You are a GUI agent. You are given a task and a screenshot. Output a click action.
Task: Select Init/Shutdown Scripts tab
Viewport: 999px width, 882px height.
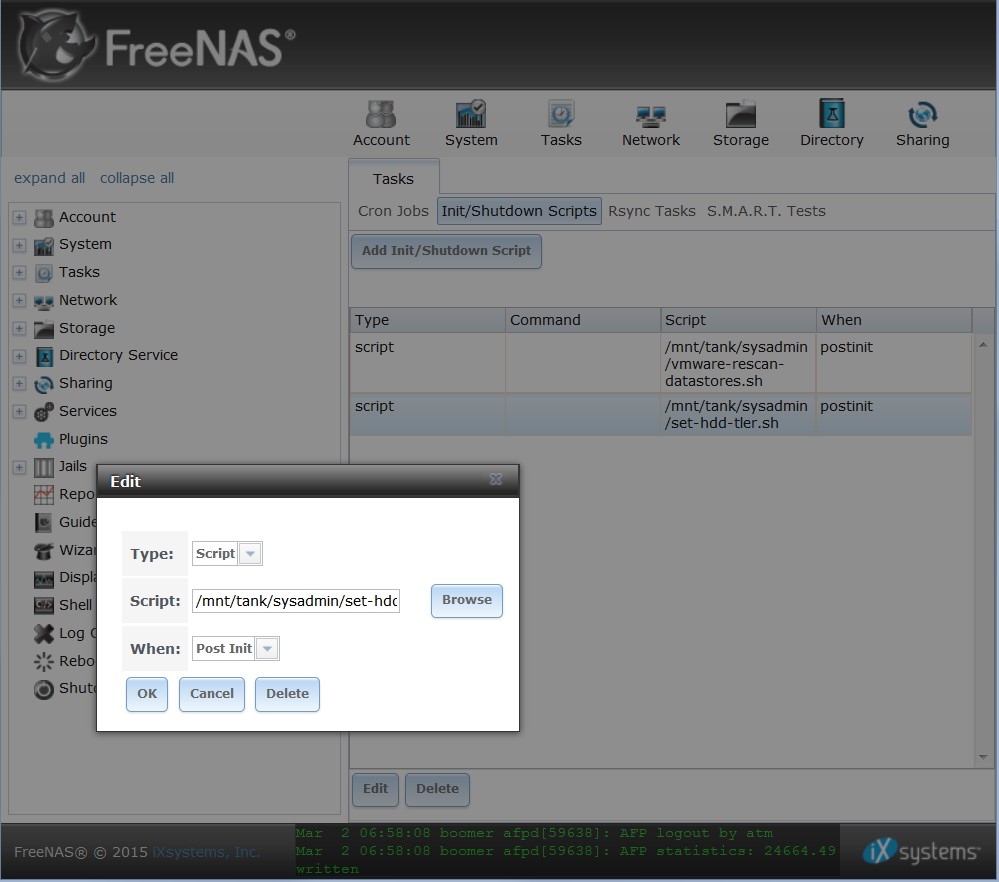[519, 211]
